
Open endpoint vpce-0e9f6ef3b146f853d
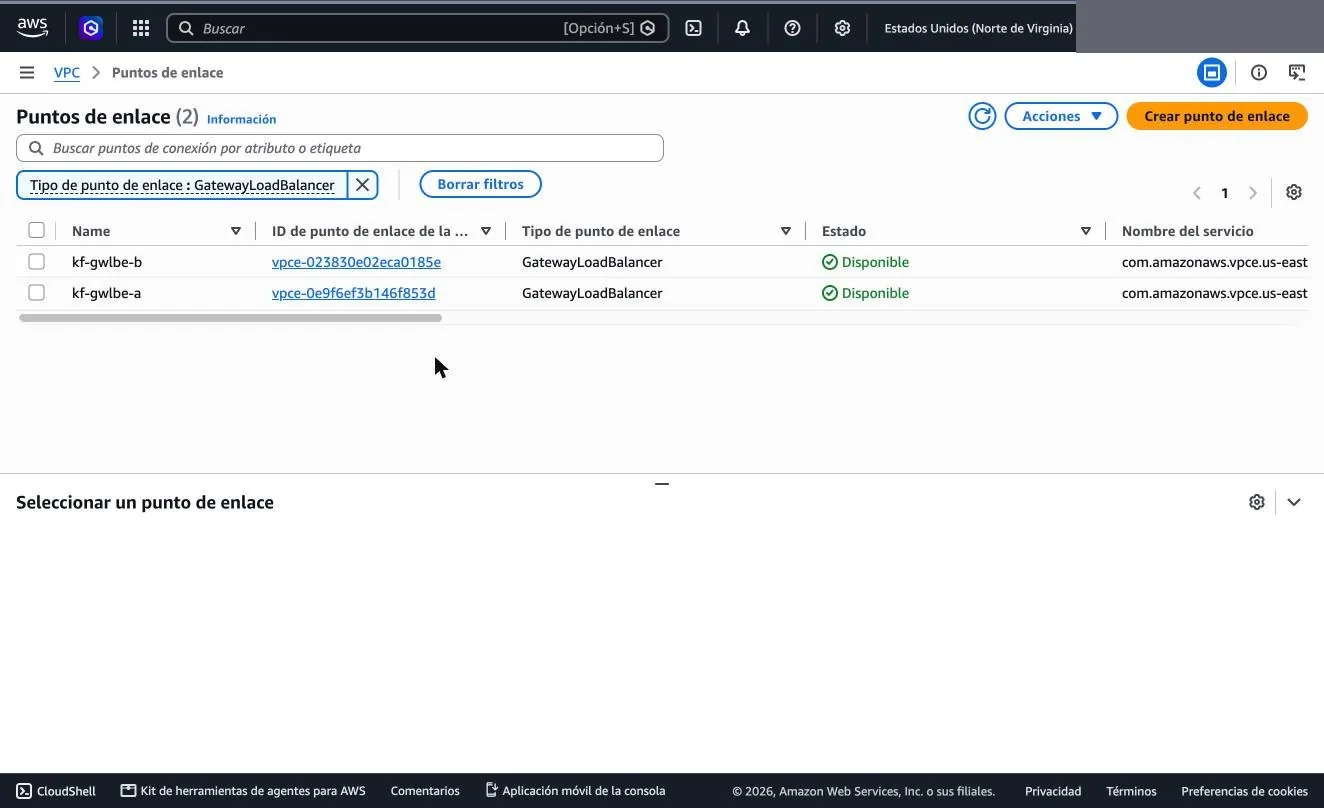354,293
